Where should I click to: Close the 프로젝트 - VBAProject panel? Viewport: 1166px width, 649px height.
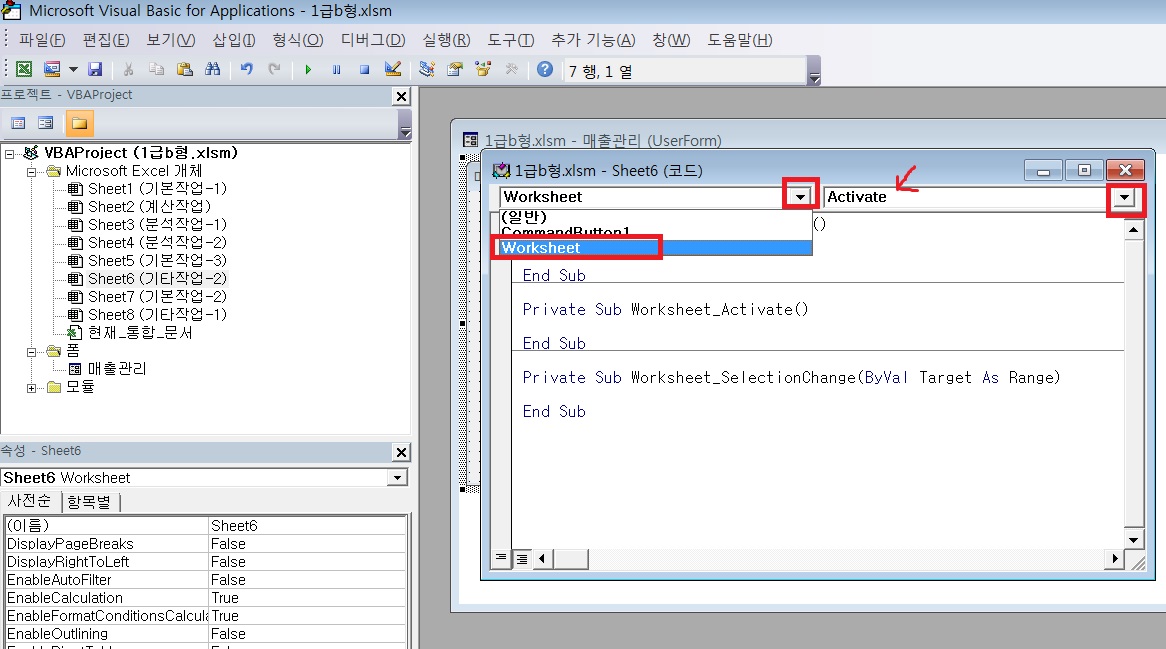(401, 96)
